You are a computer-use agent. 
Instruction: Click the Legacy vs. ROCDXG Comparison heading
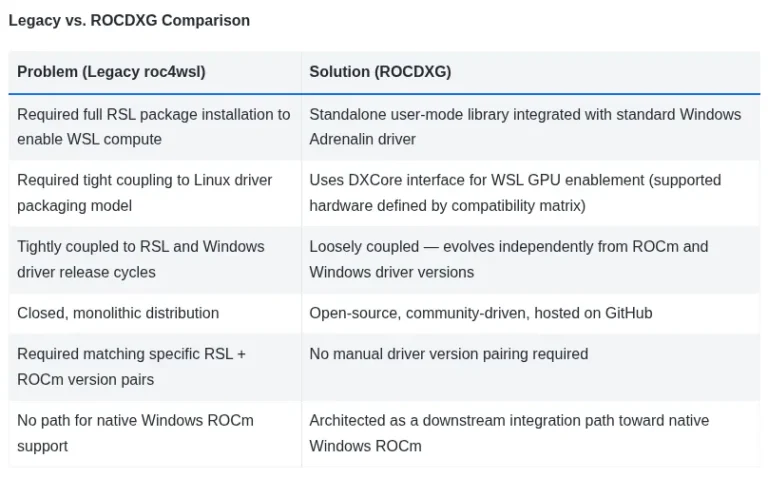129,20
